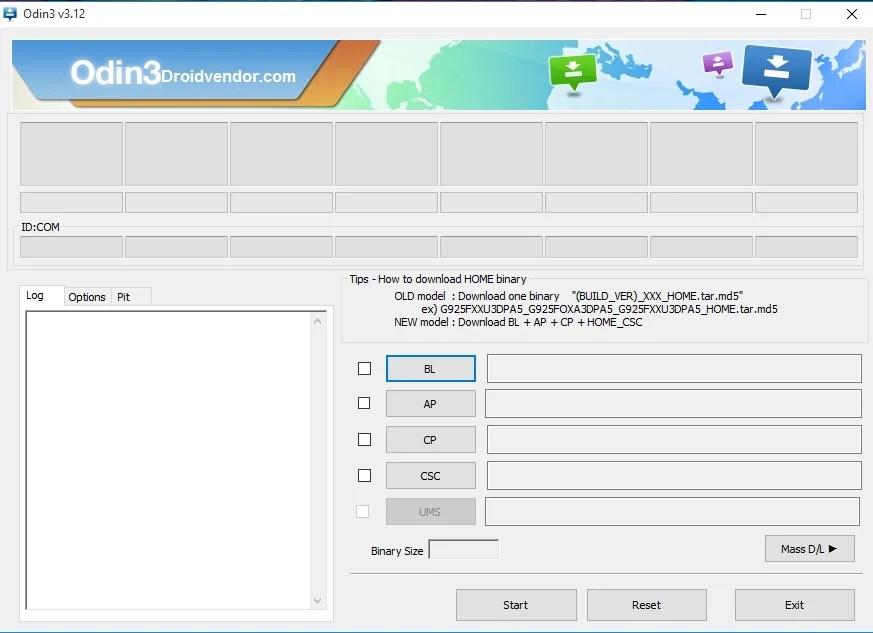Click the CSC file path field

point(674,476)
